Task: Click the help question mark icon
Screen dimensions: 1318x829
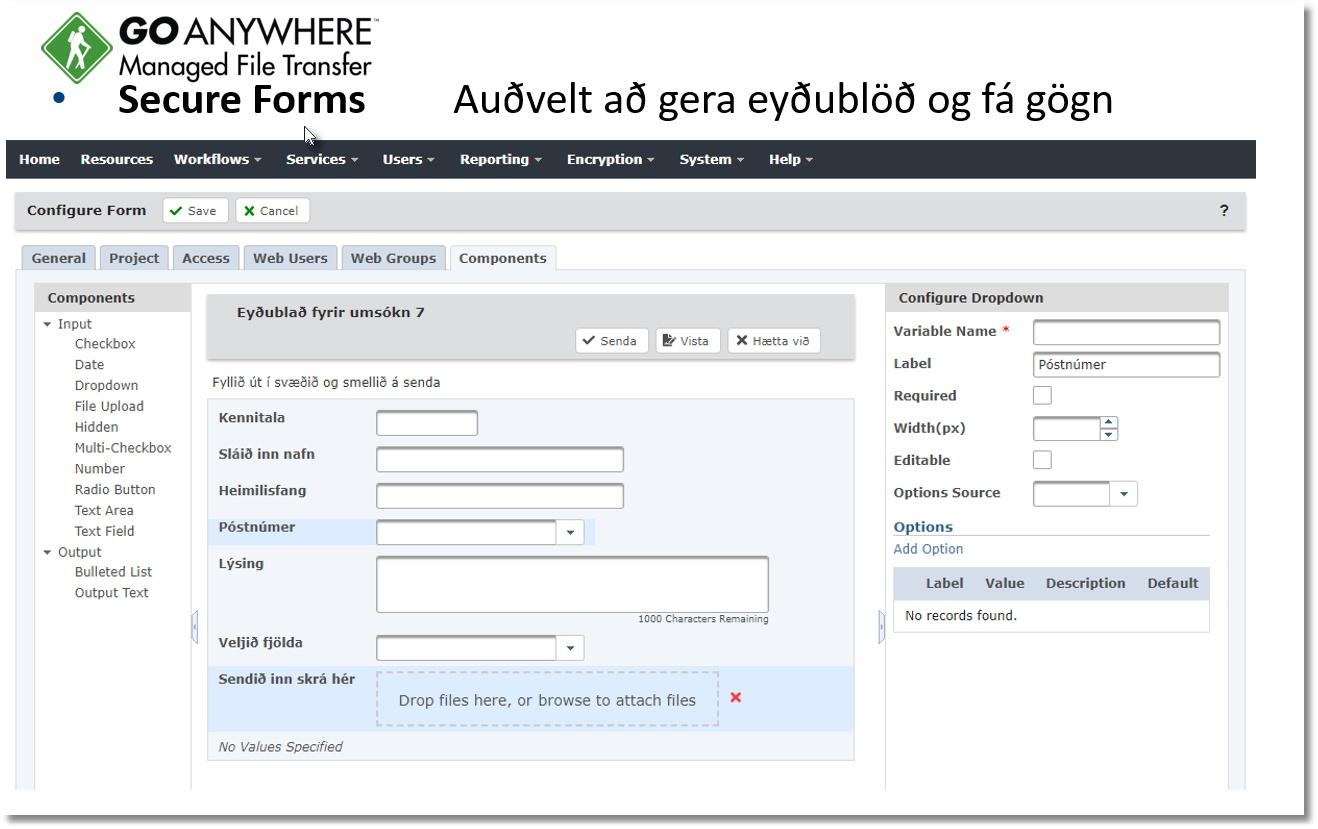Action: tap(1224, 211)
